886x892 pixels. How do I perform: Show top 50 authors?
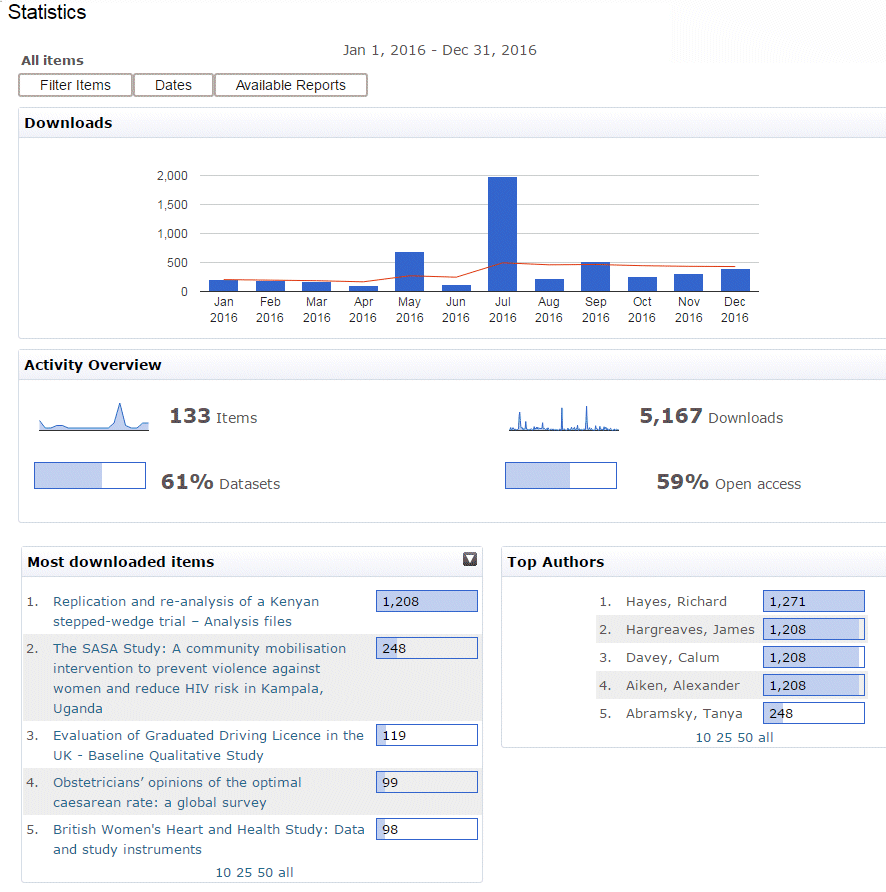point(743,737)
